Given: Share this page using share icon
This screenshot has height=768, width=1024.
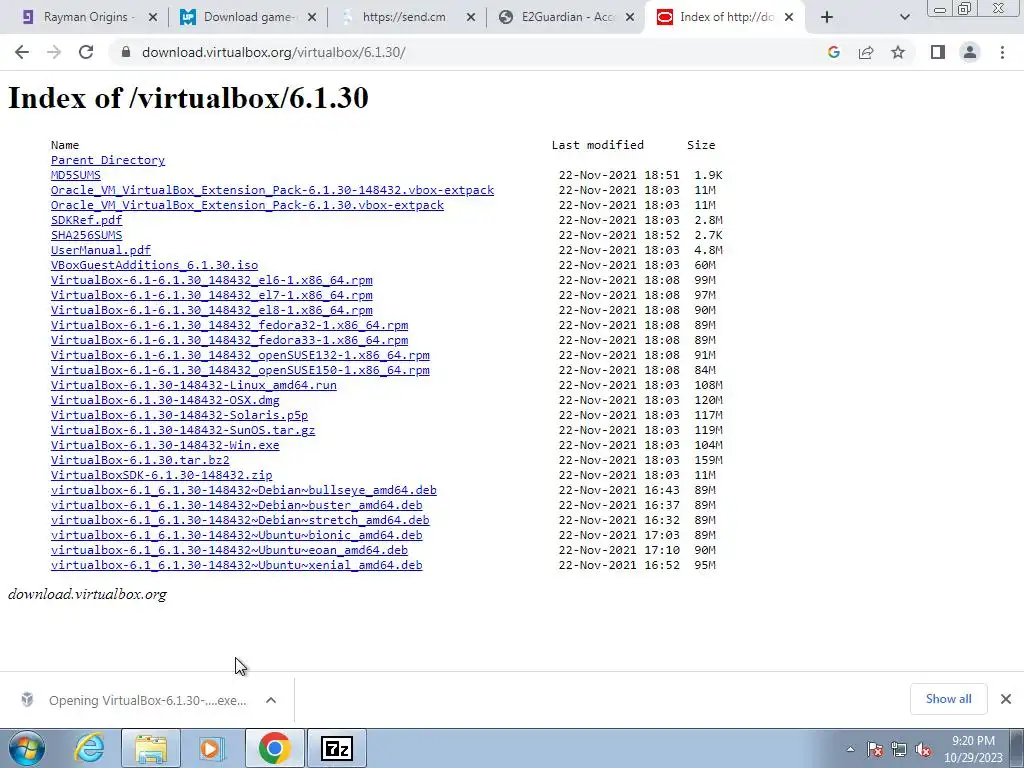Looking at the screenshot, I should click(x=866, y=52).
